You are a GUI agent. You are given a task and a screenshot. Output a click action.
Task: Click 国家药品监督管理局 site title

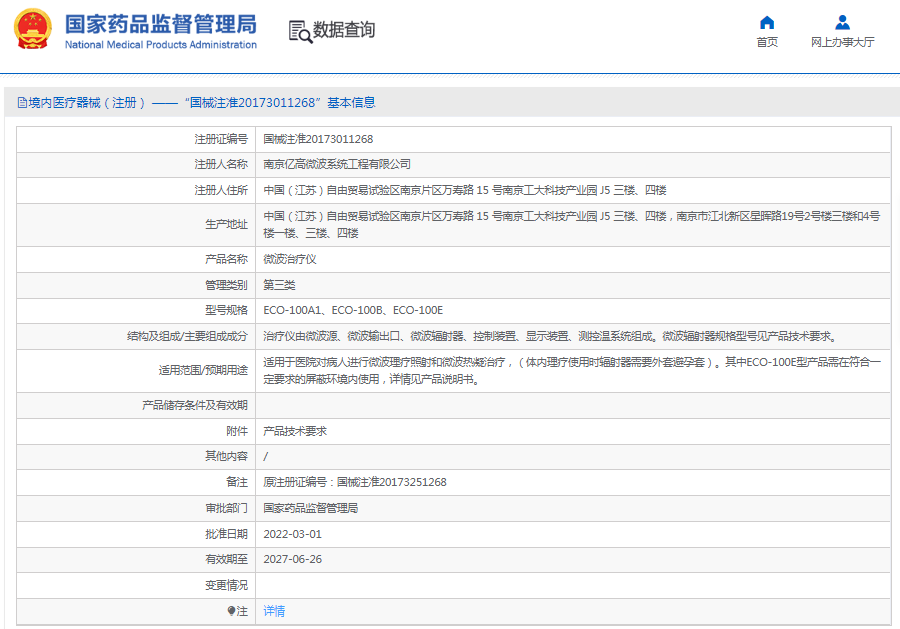161,24
